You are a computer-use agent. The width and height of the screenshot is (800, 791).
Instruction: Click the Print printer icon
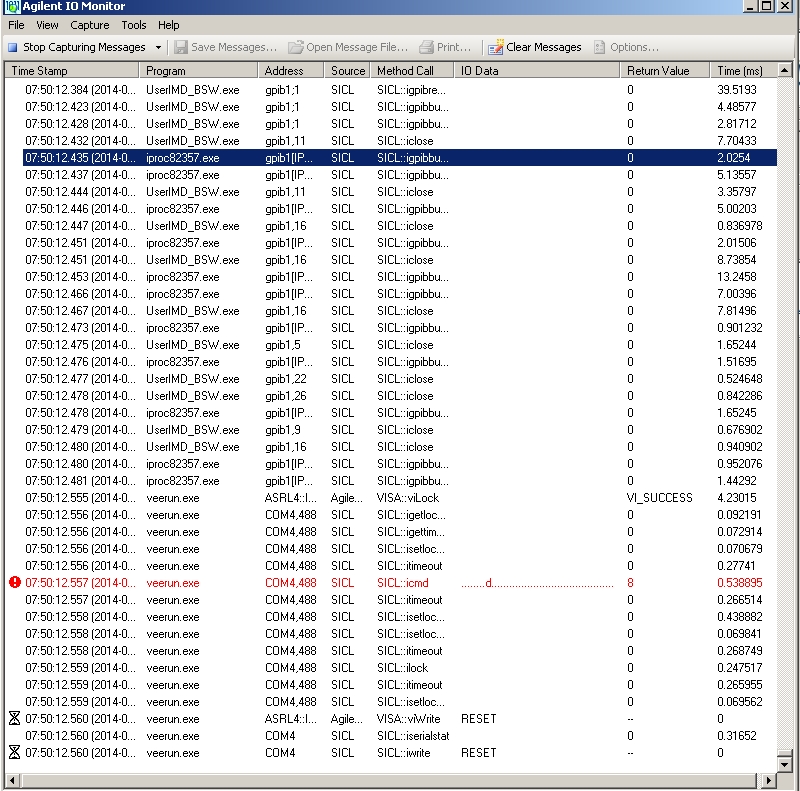[x=426, y=47]
